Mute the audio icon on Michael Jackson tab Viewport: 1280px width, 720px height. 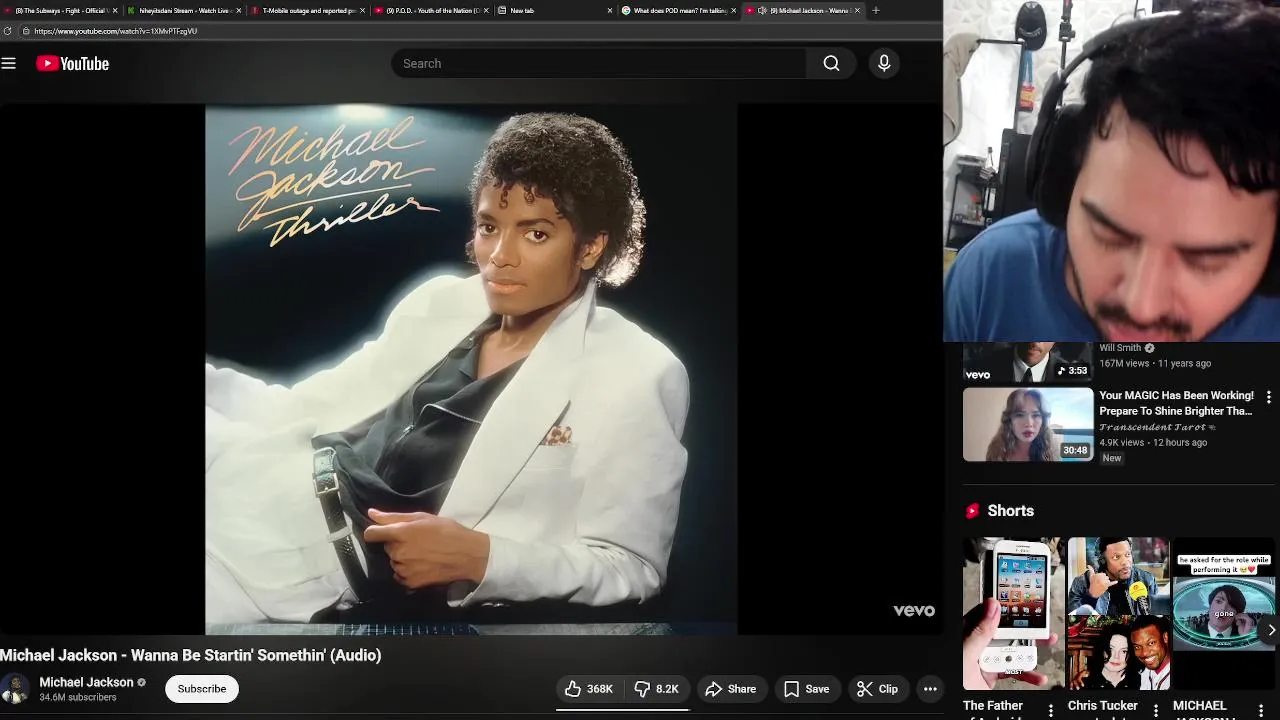[762, 10]
